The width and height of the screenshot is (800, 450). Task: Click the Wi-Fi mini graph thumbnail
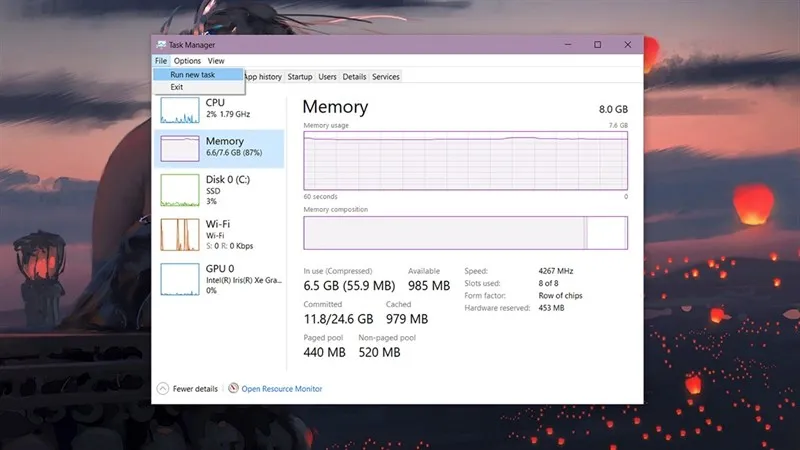(180, 235)
